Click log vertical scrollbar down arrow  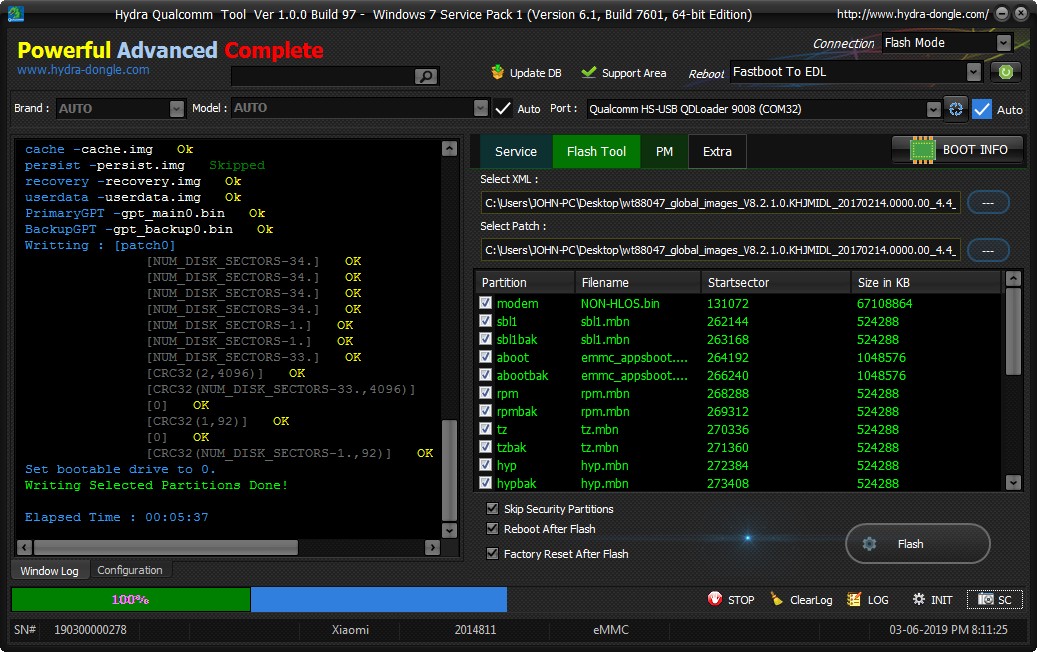[449, 530]
